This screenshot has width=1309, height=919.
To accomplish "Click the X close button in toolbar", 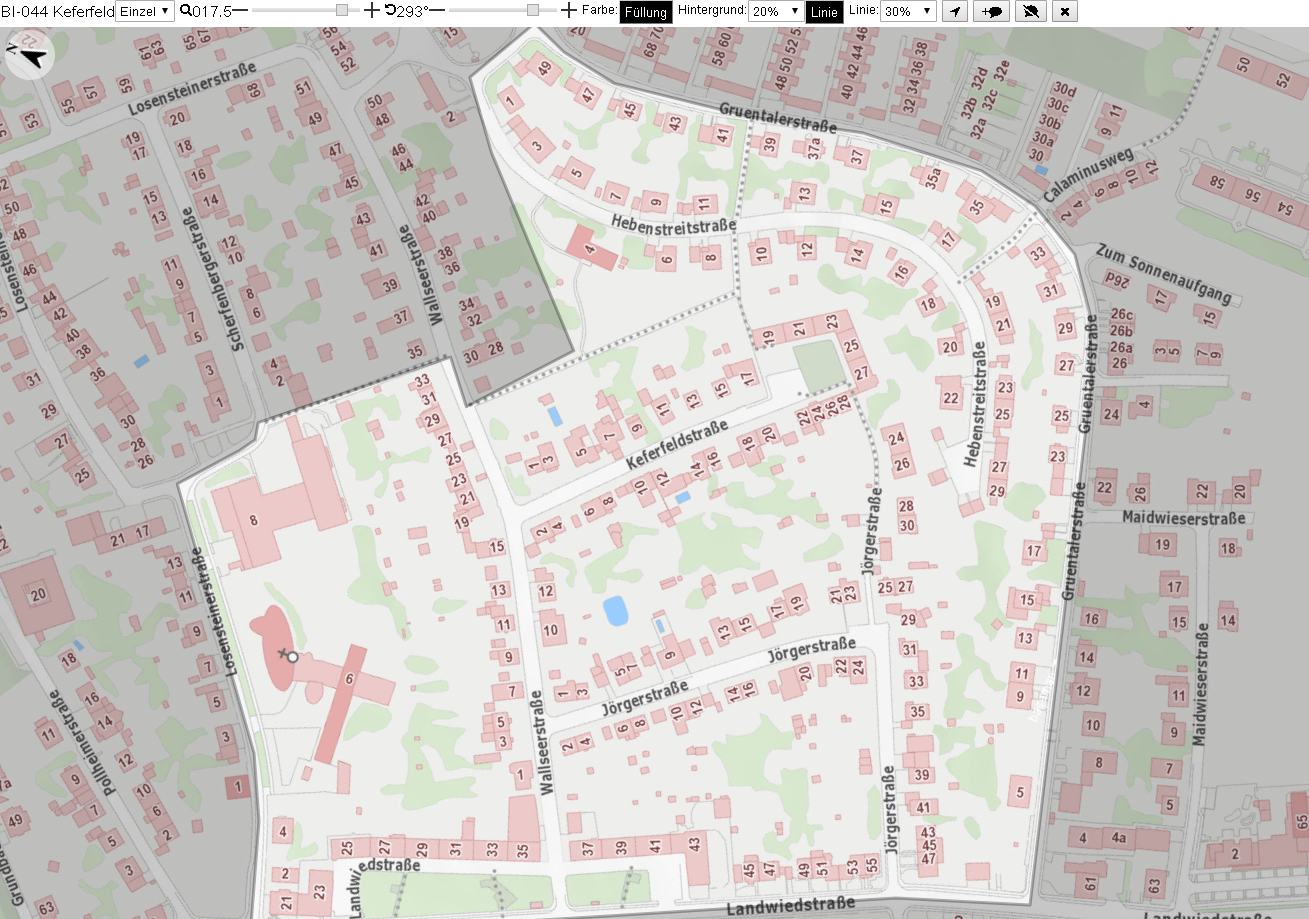I will click(x=1065, y=12).
